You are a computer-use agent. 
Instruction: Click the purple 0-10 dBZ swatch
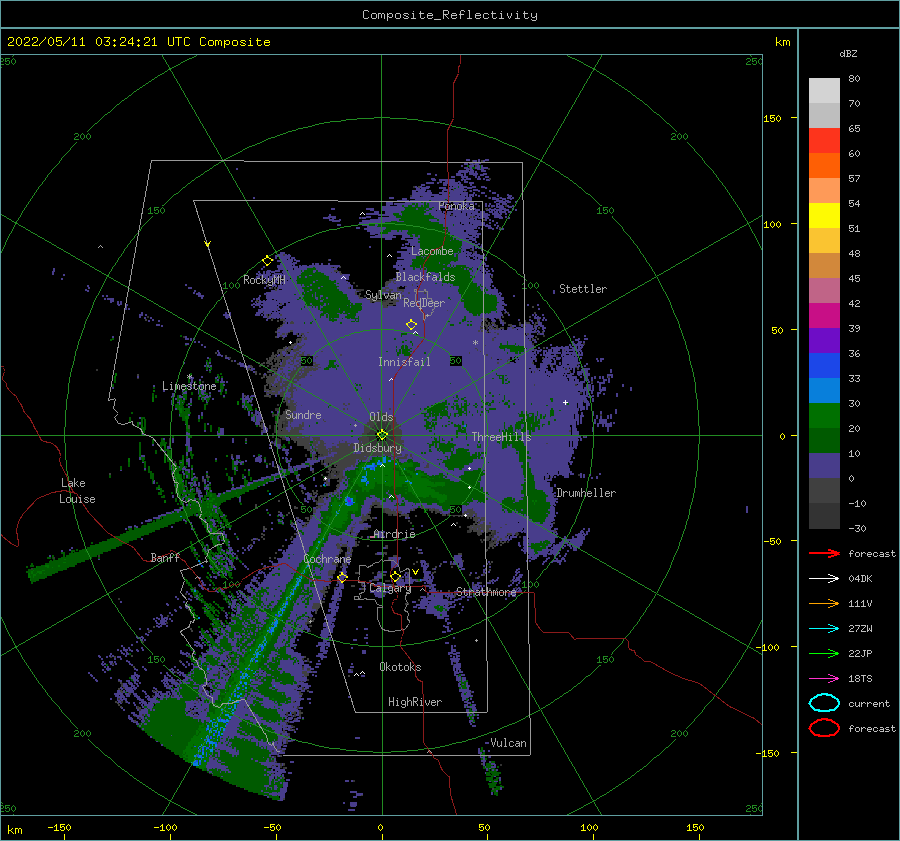tap(824, 466)
